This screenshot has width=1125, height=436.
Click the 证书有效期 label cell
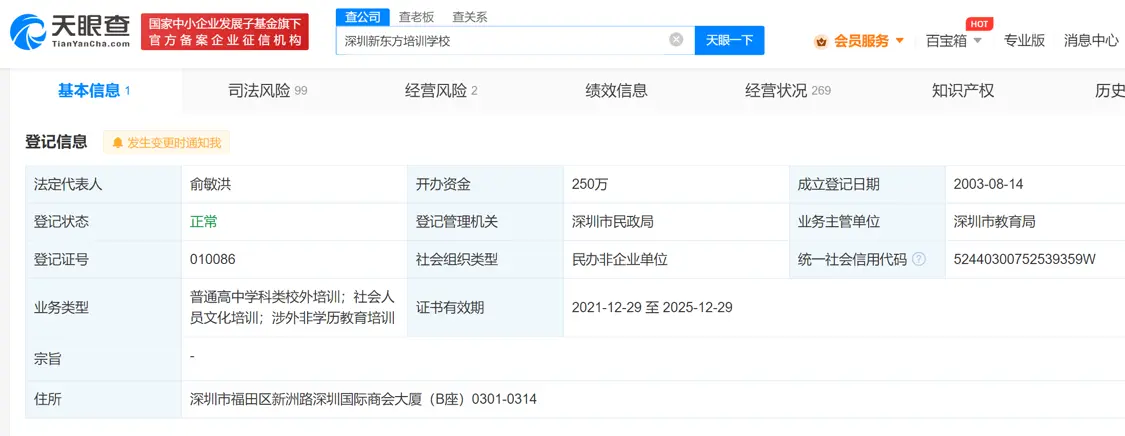(485, 308)
